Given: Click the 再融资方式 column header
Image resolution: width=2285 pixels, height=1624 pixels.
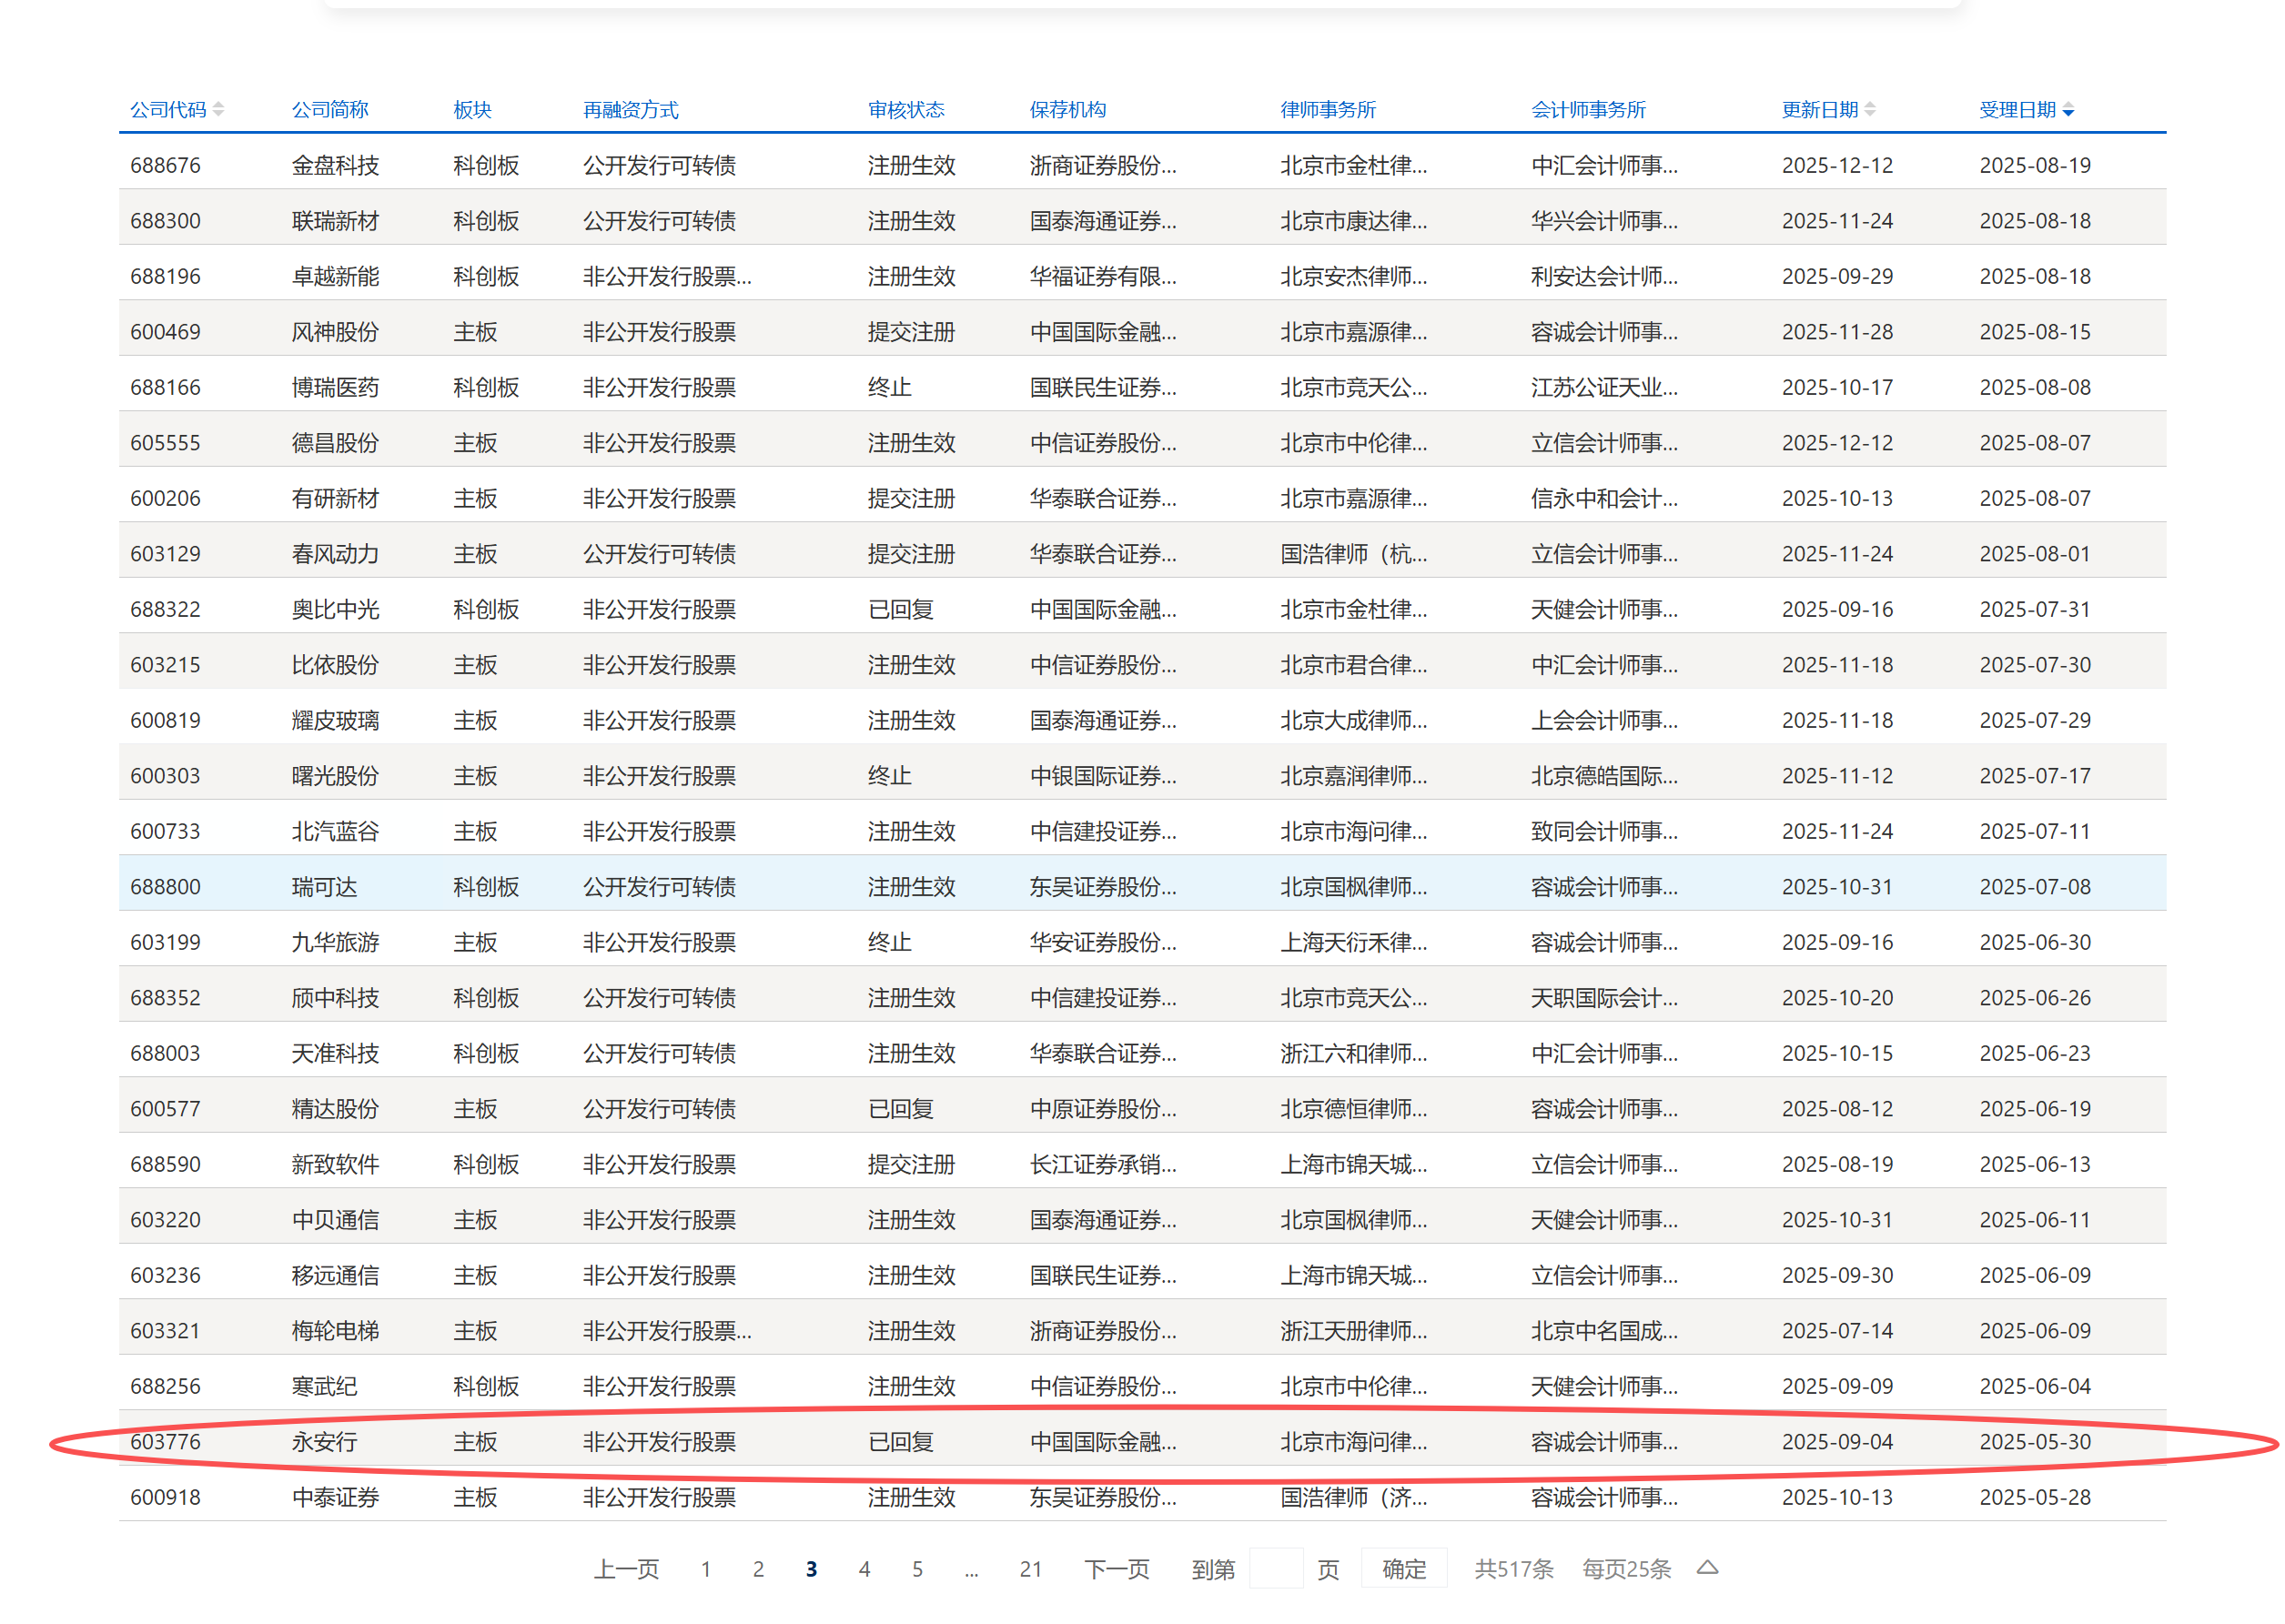Looking at the screenshot, I should pos(630,110).
